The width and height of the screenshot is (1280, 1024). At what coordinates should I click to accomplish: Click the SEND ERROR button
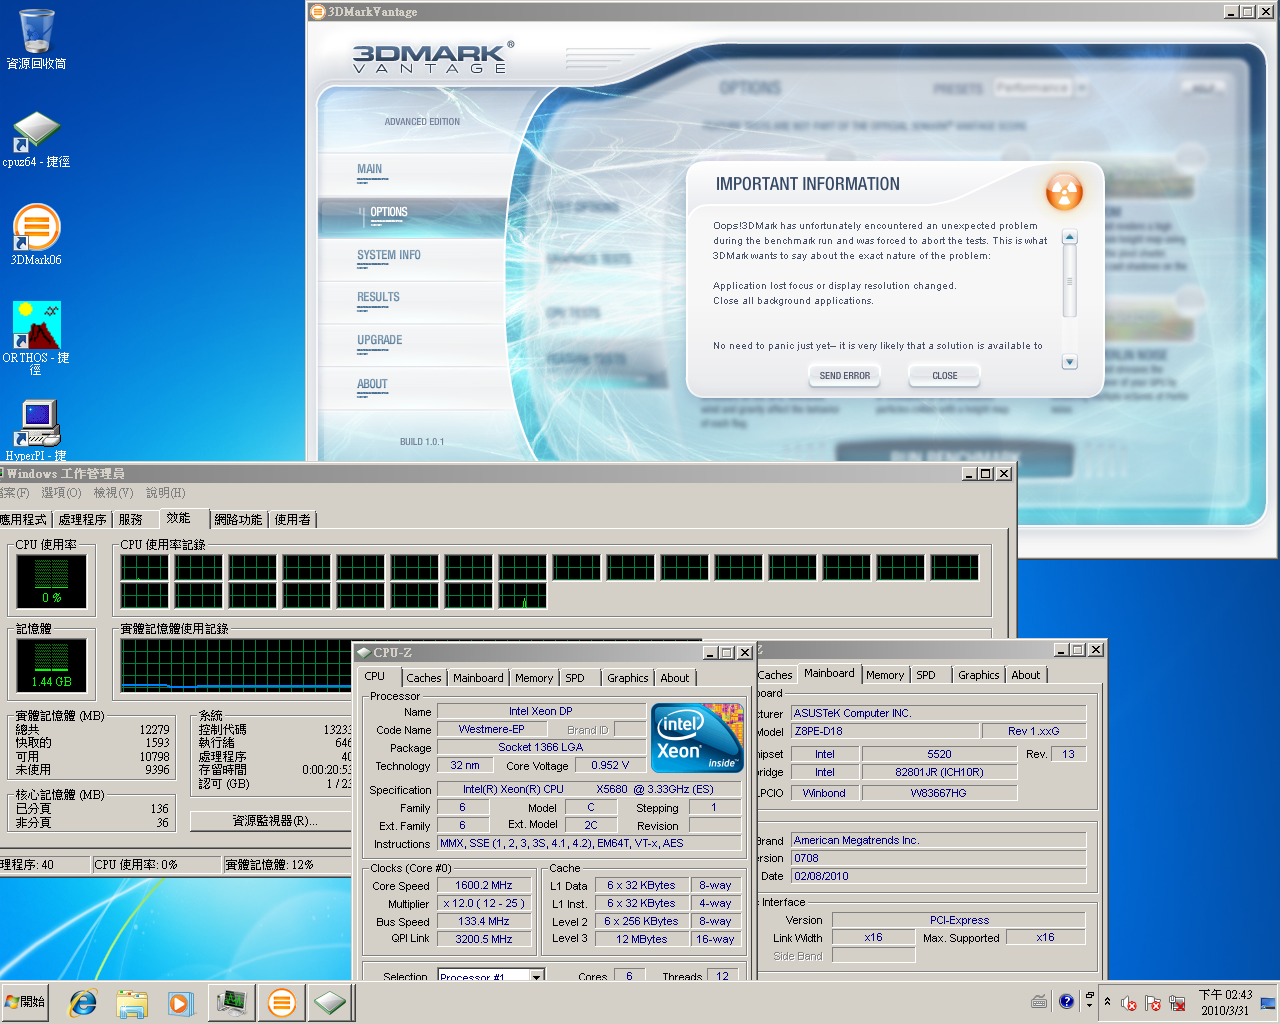[845, 376]
